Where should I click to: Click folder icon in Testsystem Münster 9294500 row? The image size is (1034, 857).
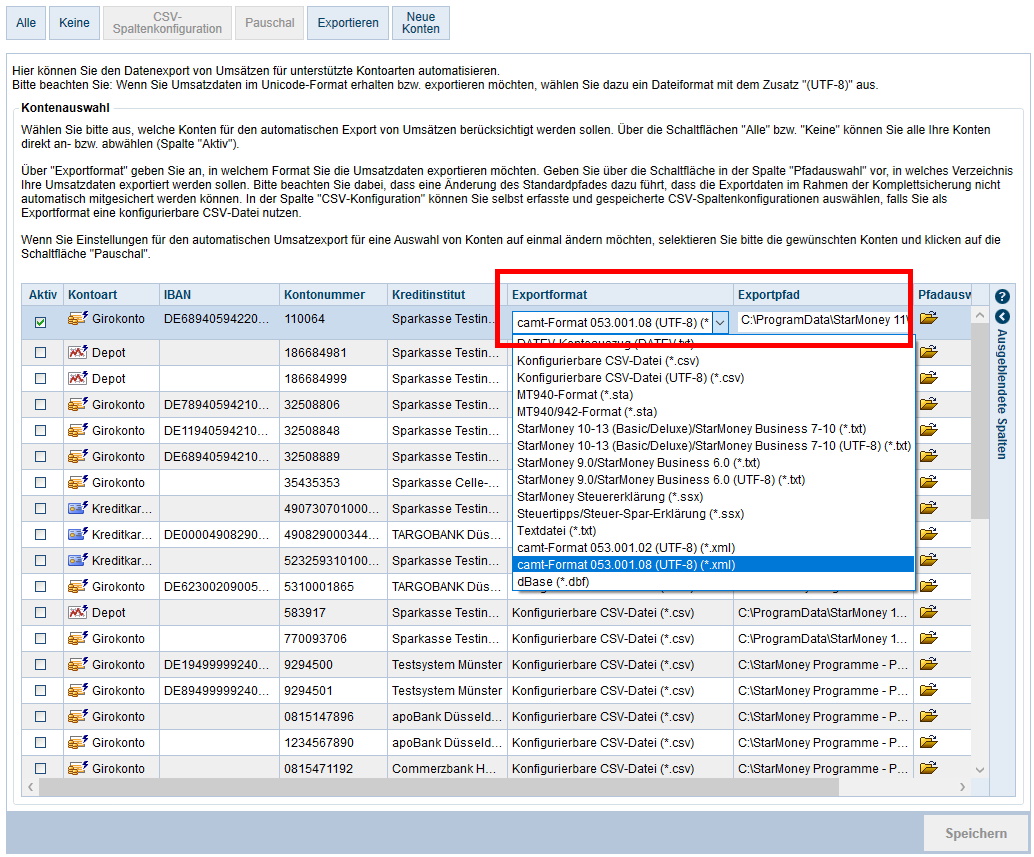tap(929, 664)
